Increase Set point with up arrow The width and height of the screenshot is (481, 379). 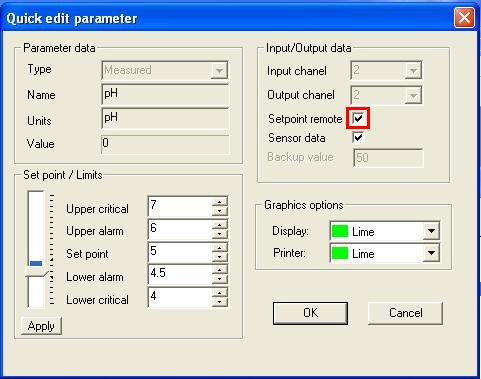point(220,247)
